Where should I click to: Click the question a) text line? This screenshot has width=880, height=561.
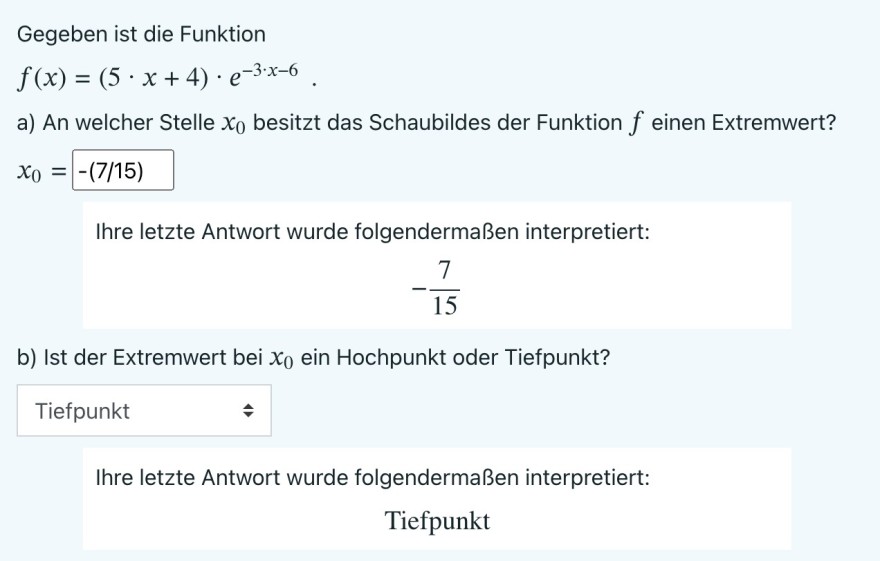(x=427, y=122)
